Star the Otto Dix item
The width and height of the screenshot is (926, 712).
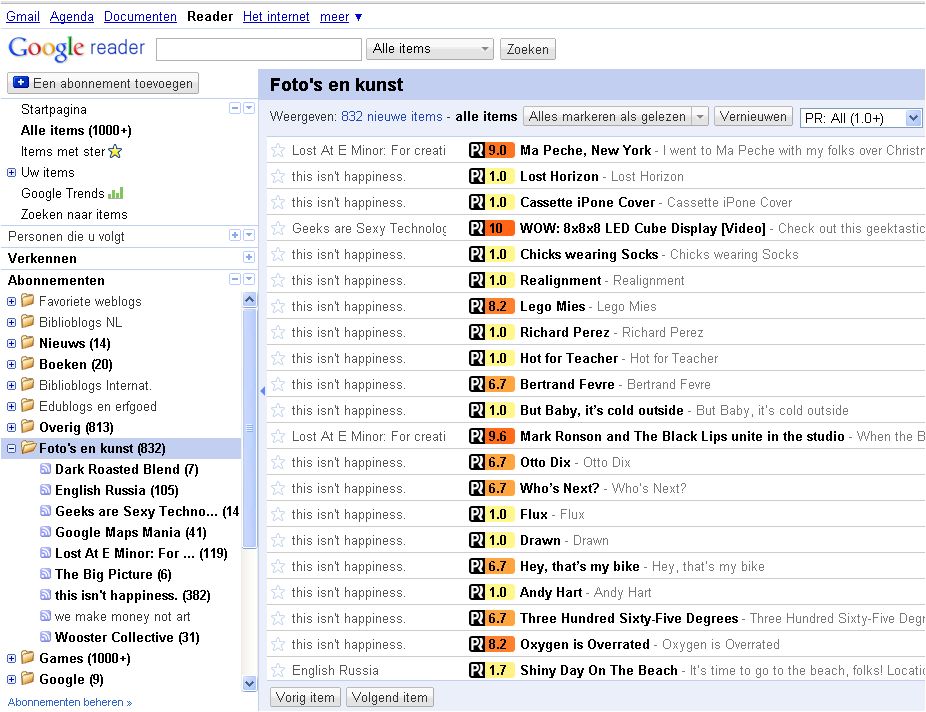pos(278,462)
